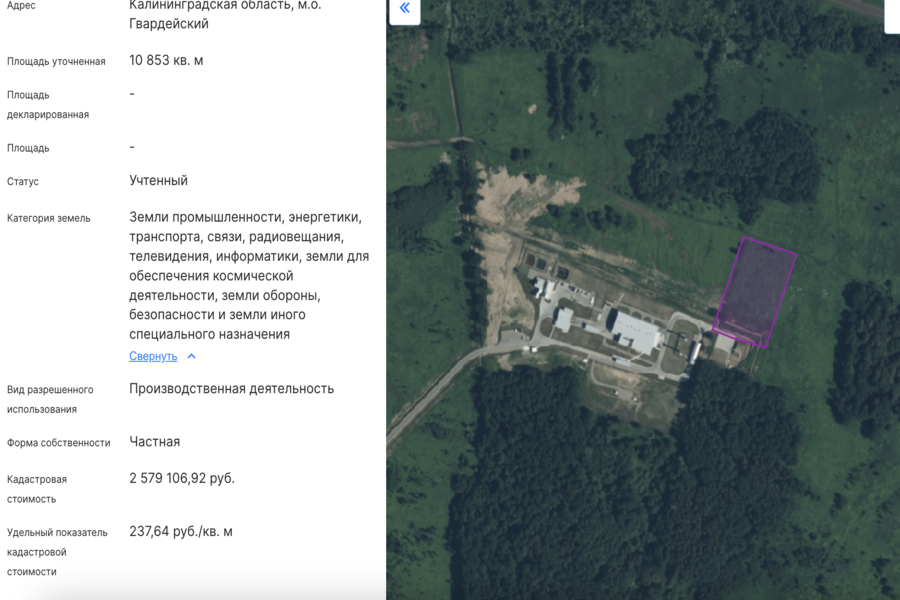The height and width of the screenshot is (600, 900).
Task: Click the Адрес field label
Action: (x=20, y=5)
